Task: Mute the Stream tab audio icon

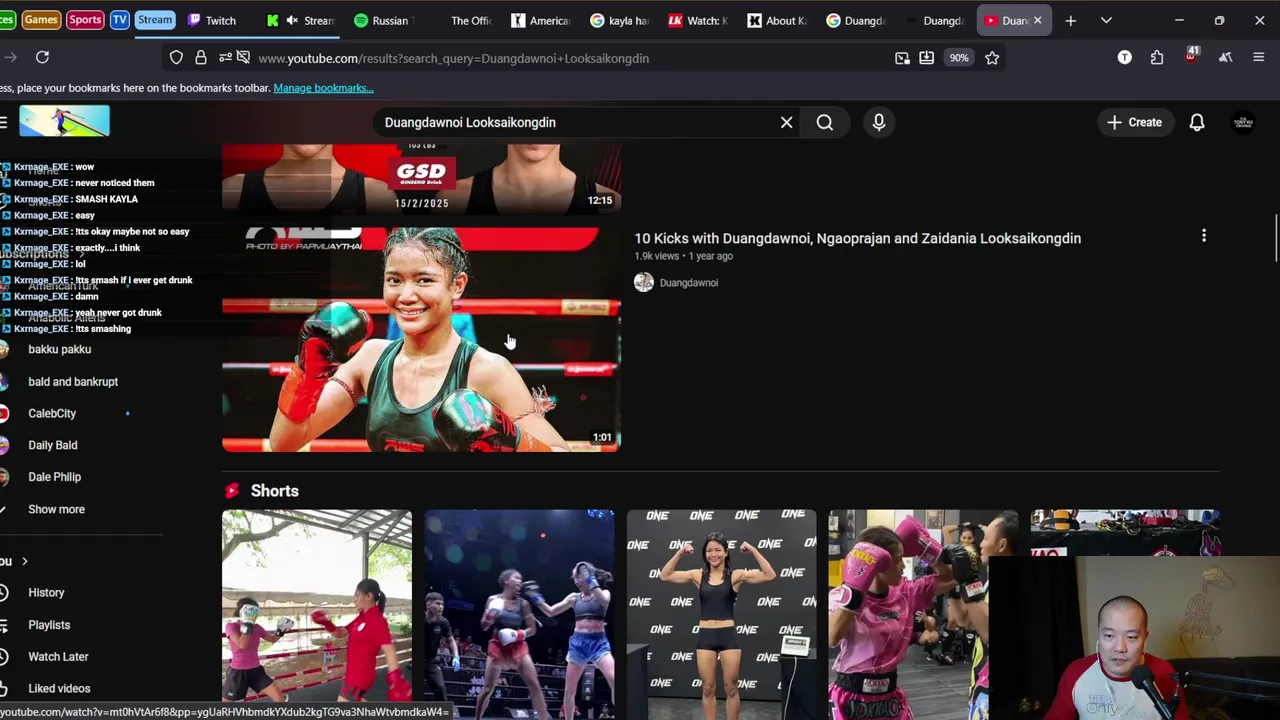Action: (292, 20)
